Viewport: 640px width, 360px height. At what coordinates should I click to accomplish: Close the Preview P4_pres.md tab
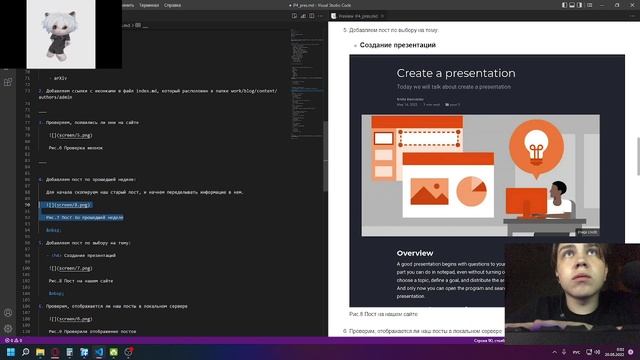click(x=382, y=16)
